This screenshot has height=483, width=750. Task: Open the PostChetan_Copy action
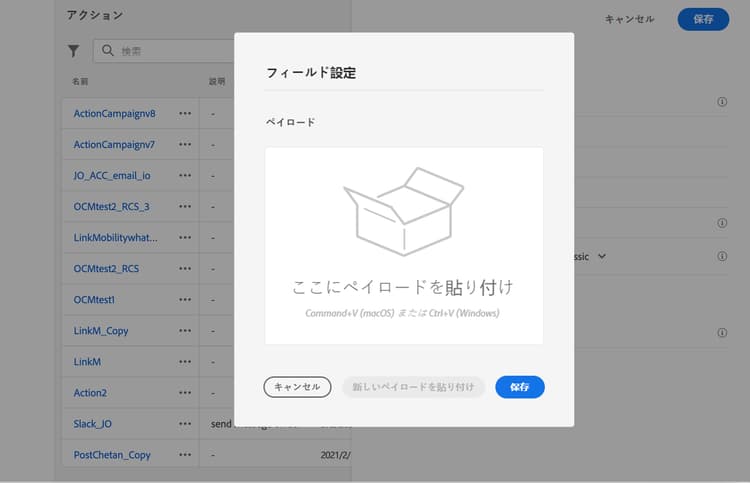tap(112, 455)
